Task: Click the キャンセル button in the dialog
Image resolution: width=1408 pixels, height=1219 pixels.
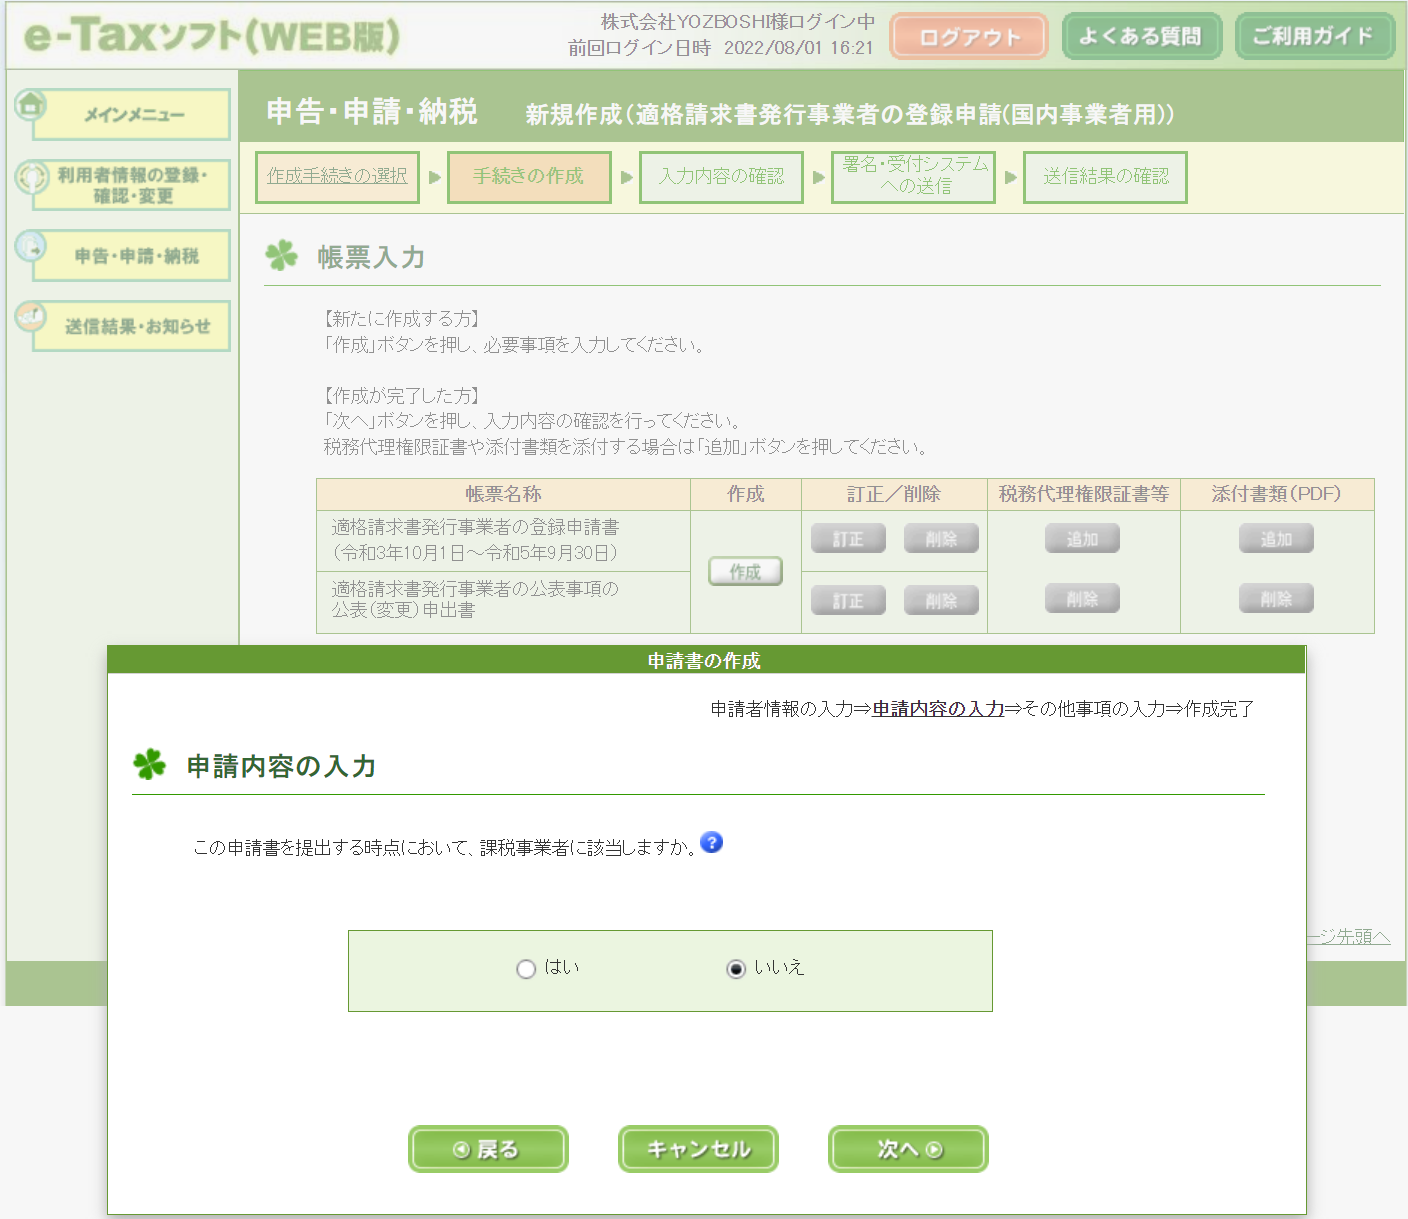Action: pyautogui.click(x=698, y=1149)
